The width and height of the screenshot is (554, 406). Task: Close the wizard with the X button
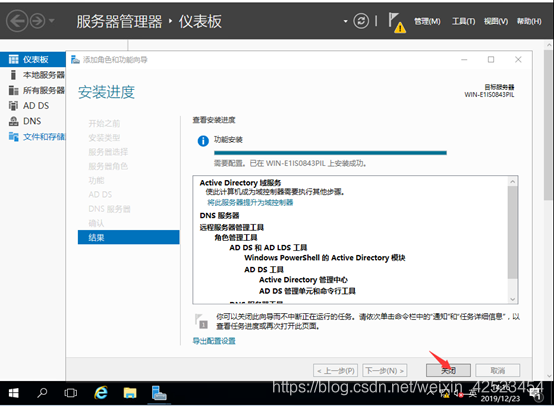pos(518,60)
